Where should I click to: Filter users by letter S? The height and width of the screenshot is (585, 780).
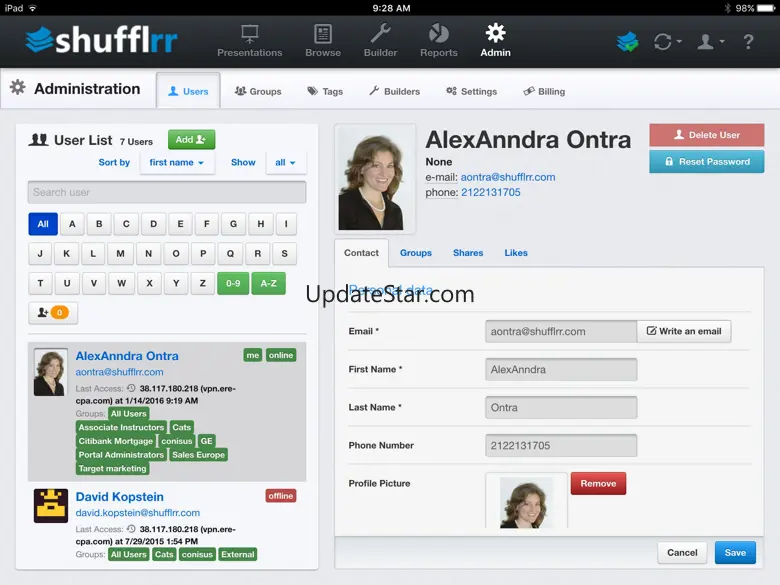(x=285, y=254)
